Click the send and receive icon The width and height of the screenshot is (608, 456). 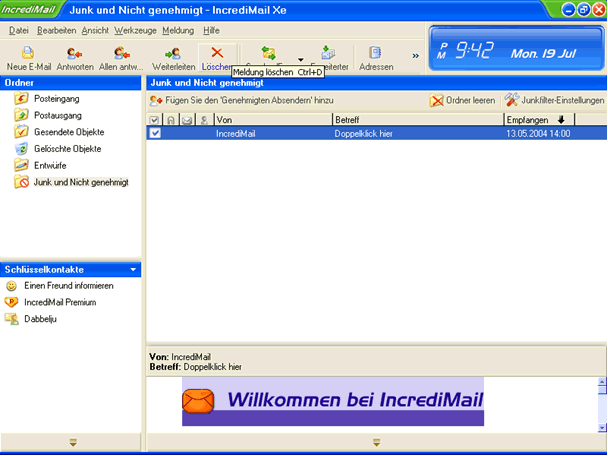(268, 53)
